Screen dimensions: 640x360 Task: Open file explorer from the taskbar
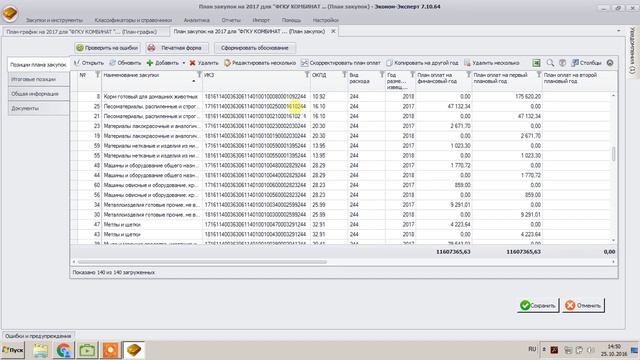click(x=40, y=350)
